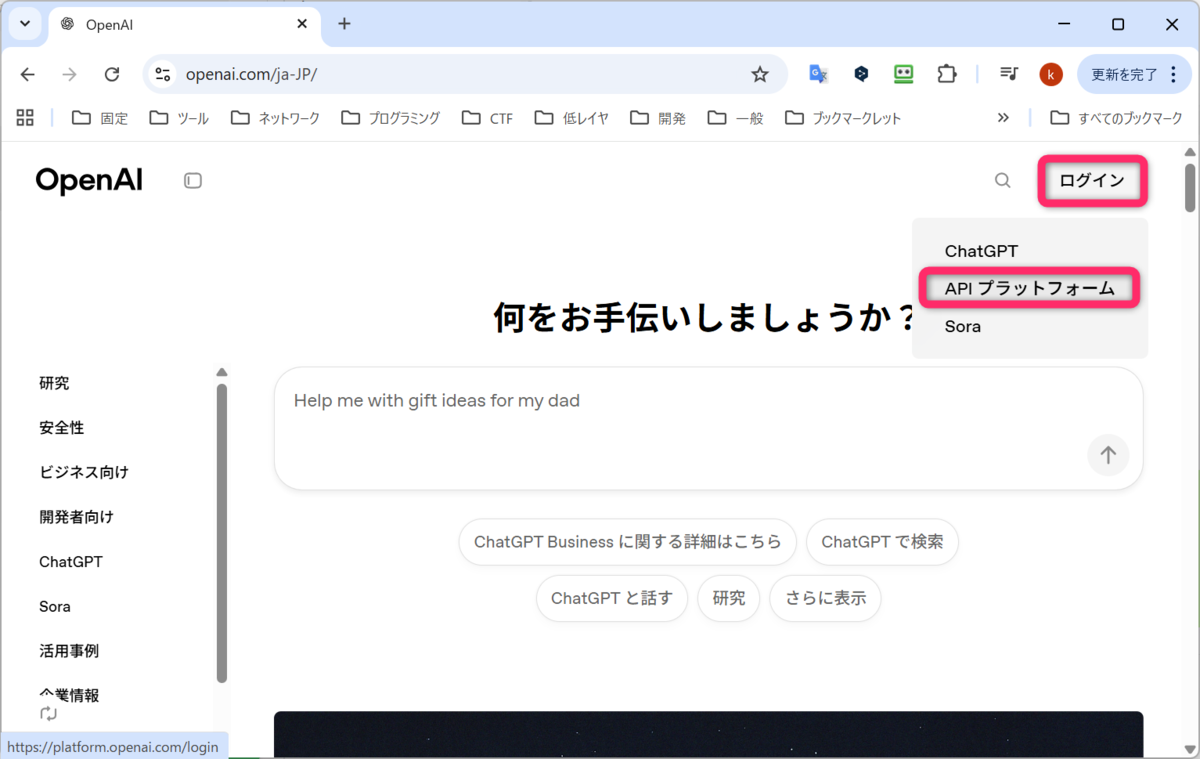Open the Google Translate extension
The width and height of the screenshot is (1200, 759).
(818, 73)
